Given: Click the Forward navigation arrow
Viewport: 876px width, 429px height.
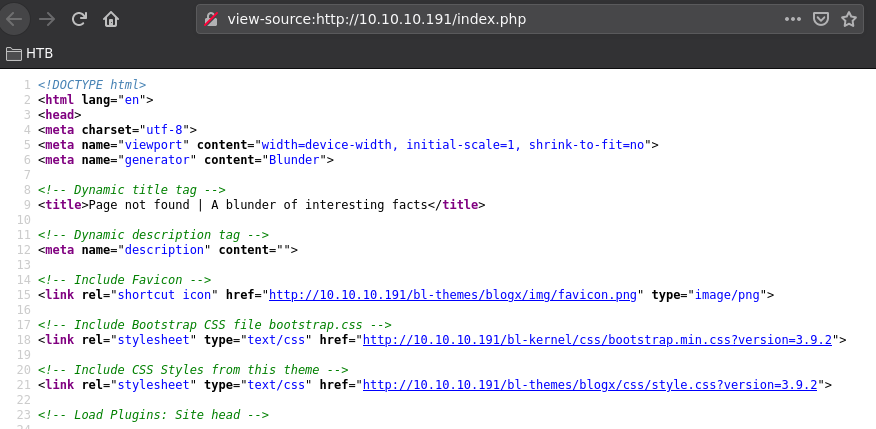Looking at the screenshot, I should (46, 19).
